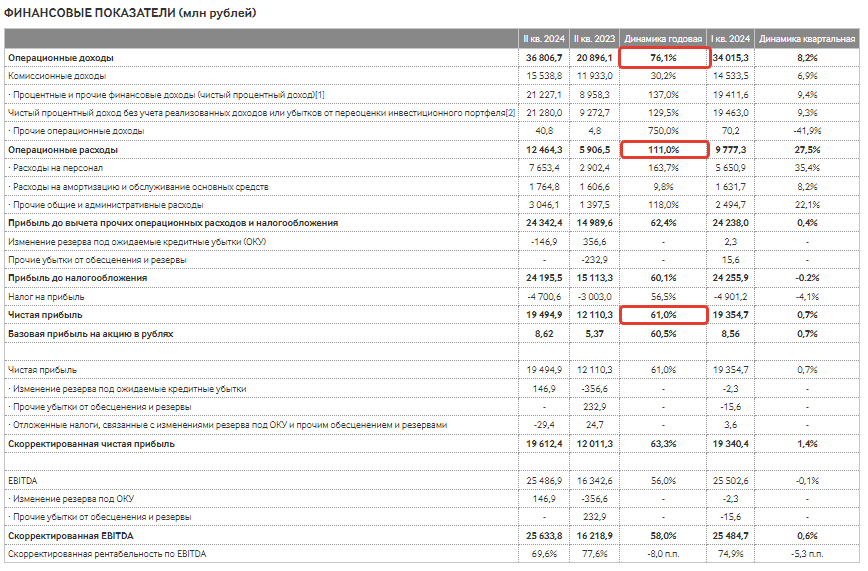Select the value 24 342,4
This screenshot has width=868, height=571.
coord(544,223)
